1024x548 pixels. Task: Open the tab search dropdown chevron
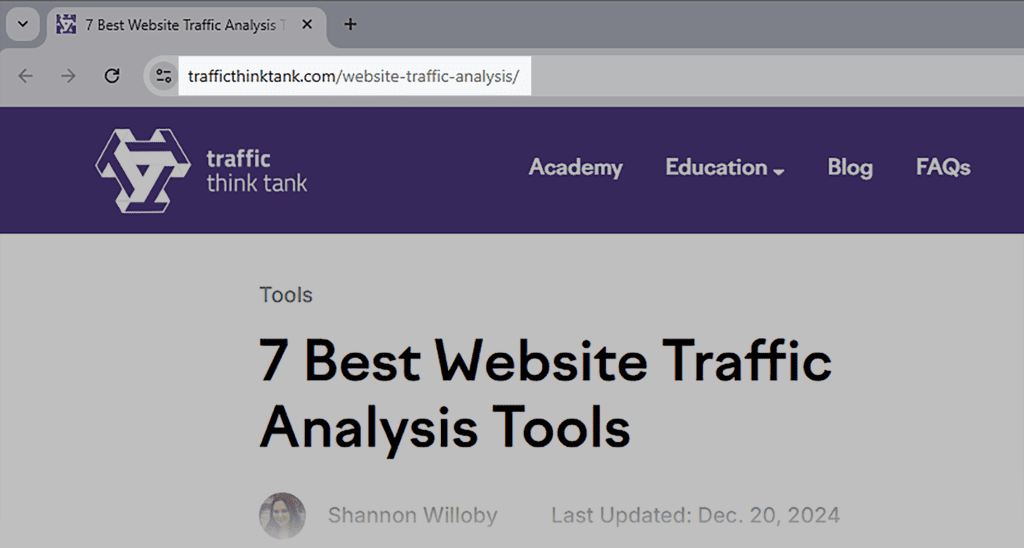(x=22, y=24)
